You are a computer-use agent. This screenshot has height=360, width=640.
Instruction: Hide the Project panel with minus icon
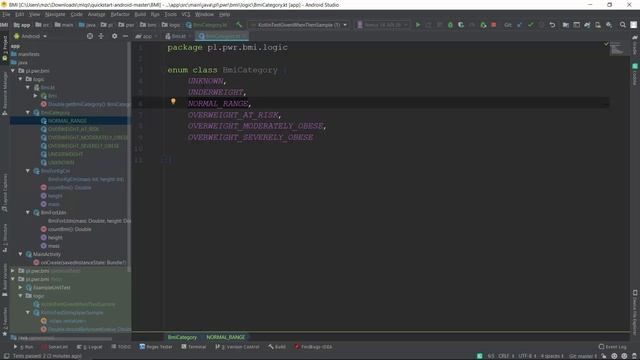[125, 36]
